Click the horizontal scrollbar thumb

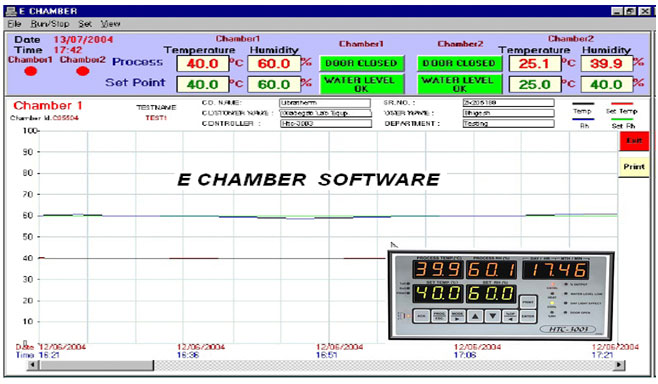coord(97,365)
